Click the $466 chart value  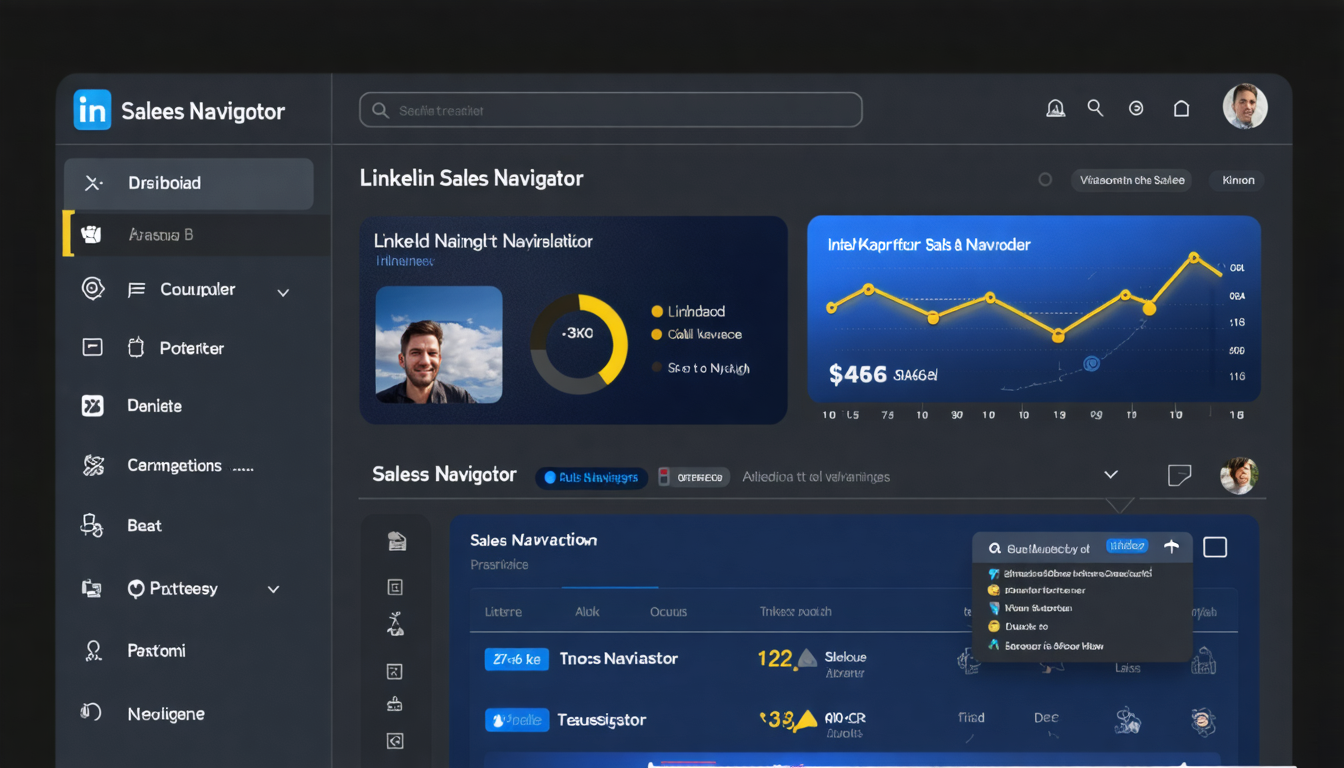(x=858, y=375)
